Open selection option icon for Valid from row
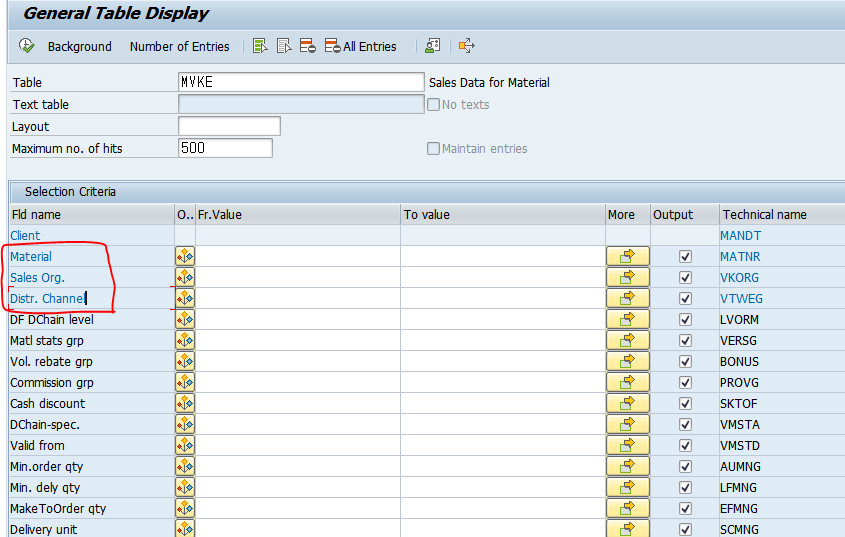This screenshot has height=537, width=845. point(185,445)
